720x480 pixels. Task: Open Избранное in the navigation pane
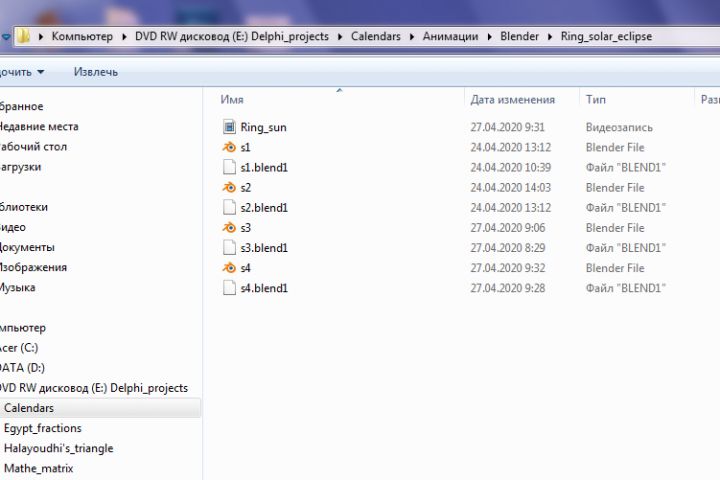(22, 106)
